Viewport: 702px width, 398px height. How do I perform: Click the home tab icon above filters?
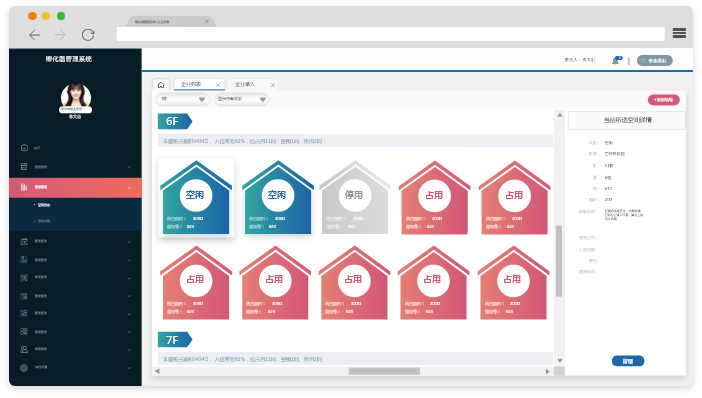point(161,85)
